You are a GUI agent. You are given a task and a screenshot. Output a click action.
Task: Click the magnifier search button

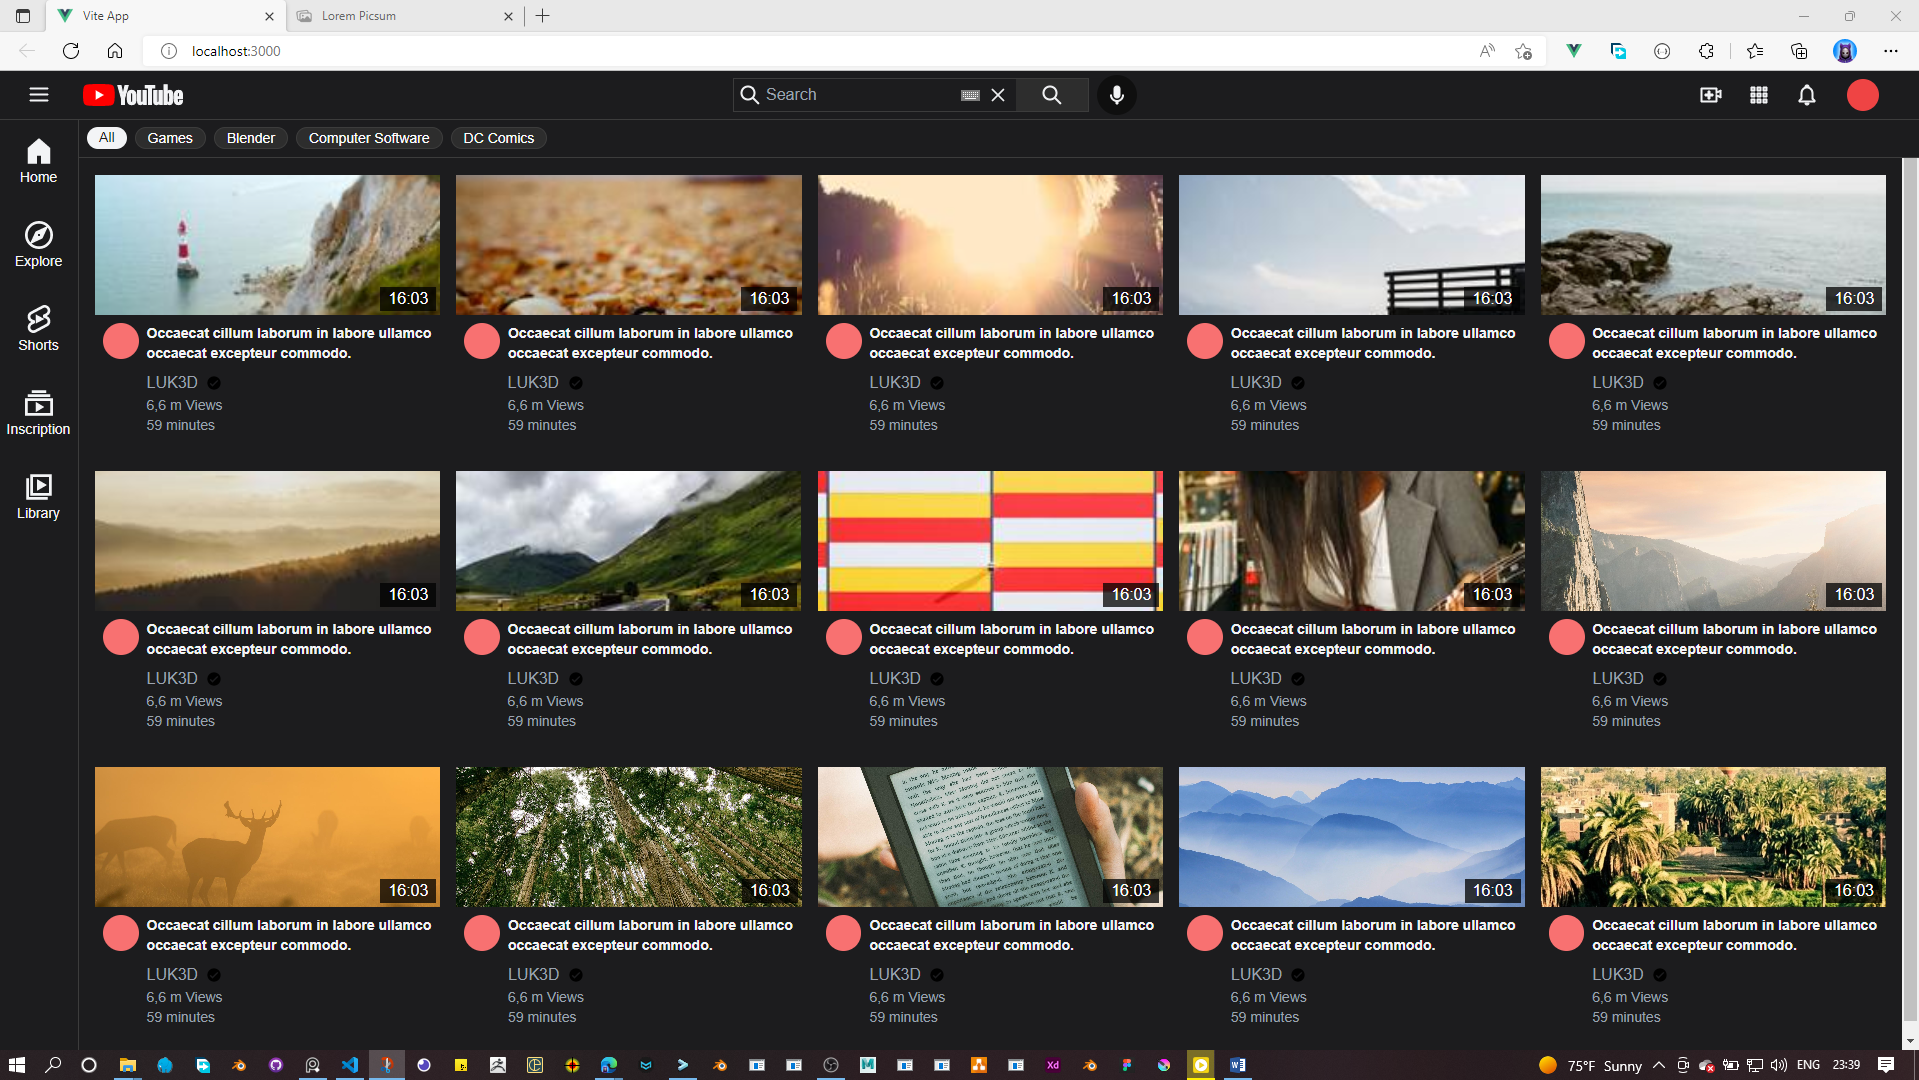tap(1052, 95)
